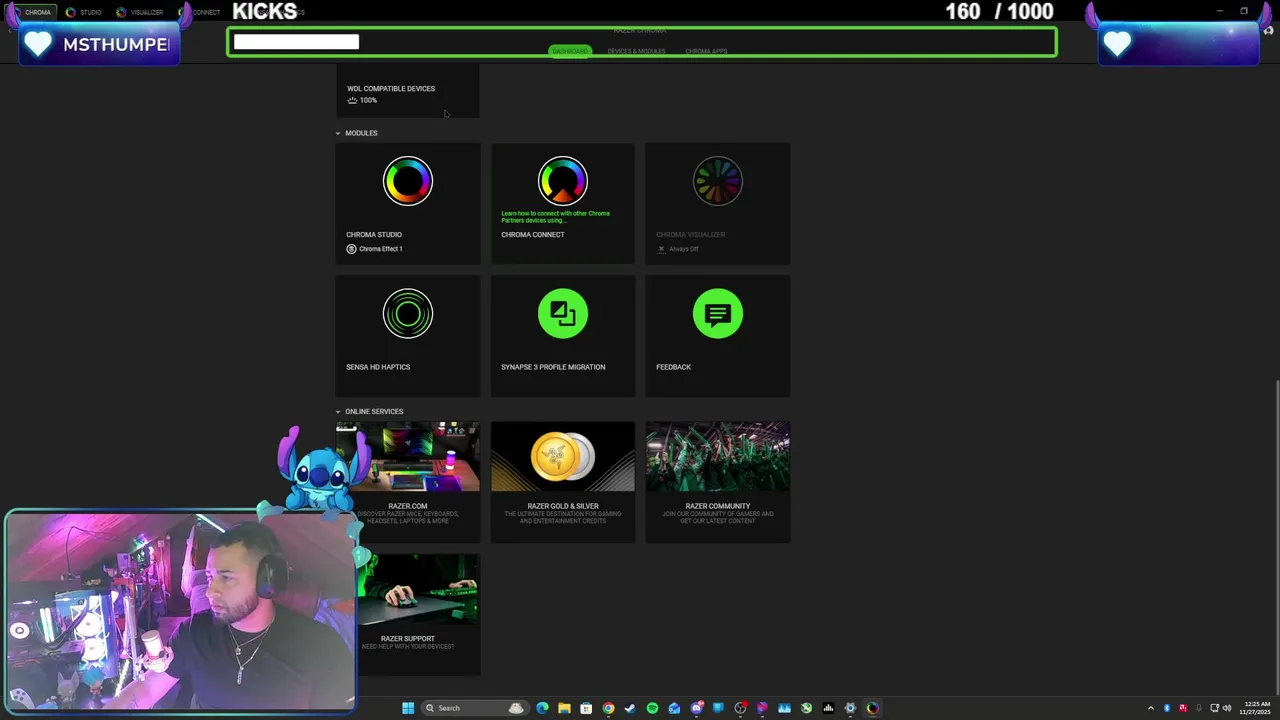Collapse the Modules section

pos(338,133)
